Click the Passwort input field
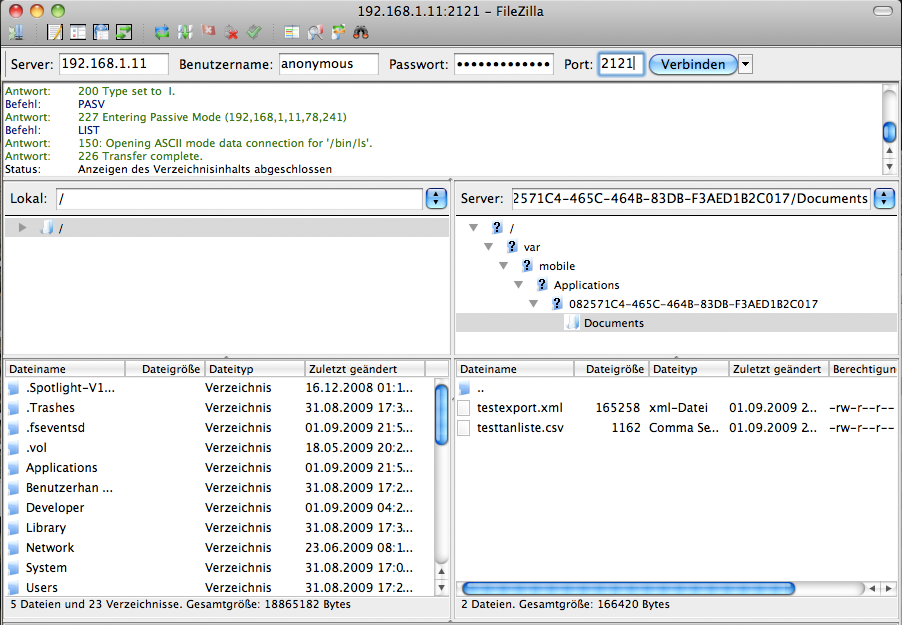Image resolution: width=902 pixels, height=625 pixels. point(503,64)
